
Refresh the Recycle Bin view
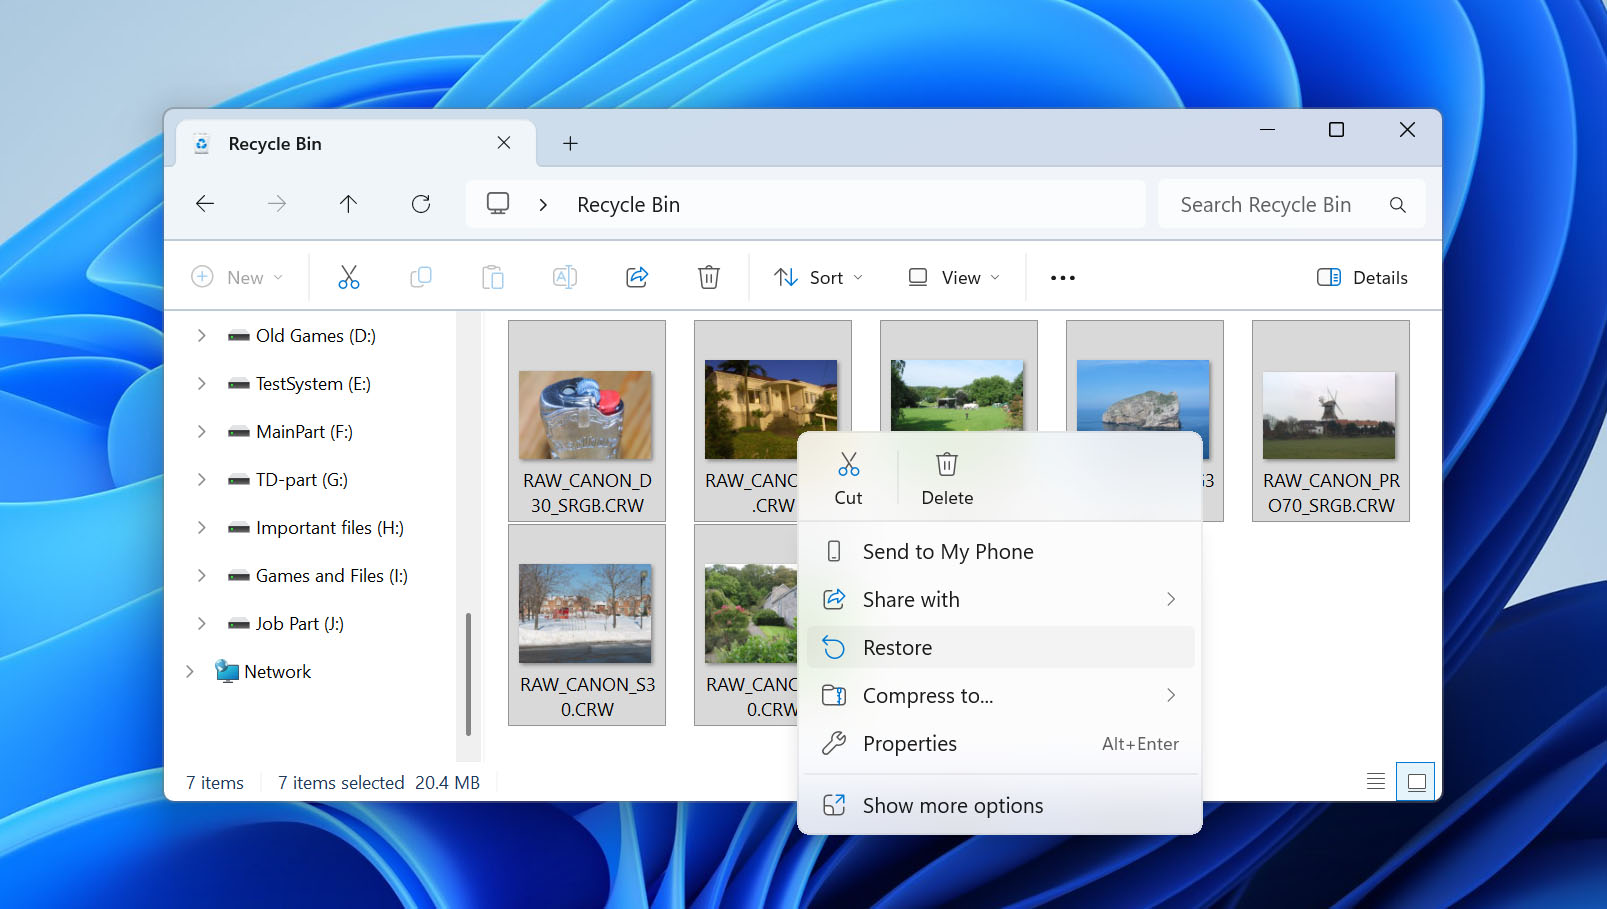coord(421,204)
